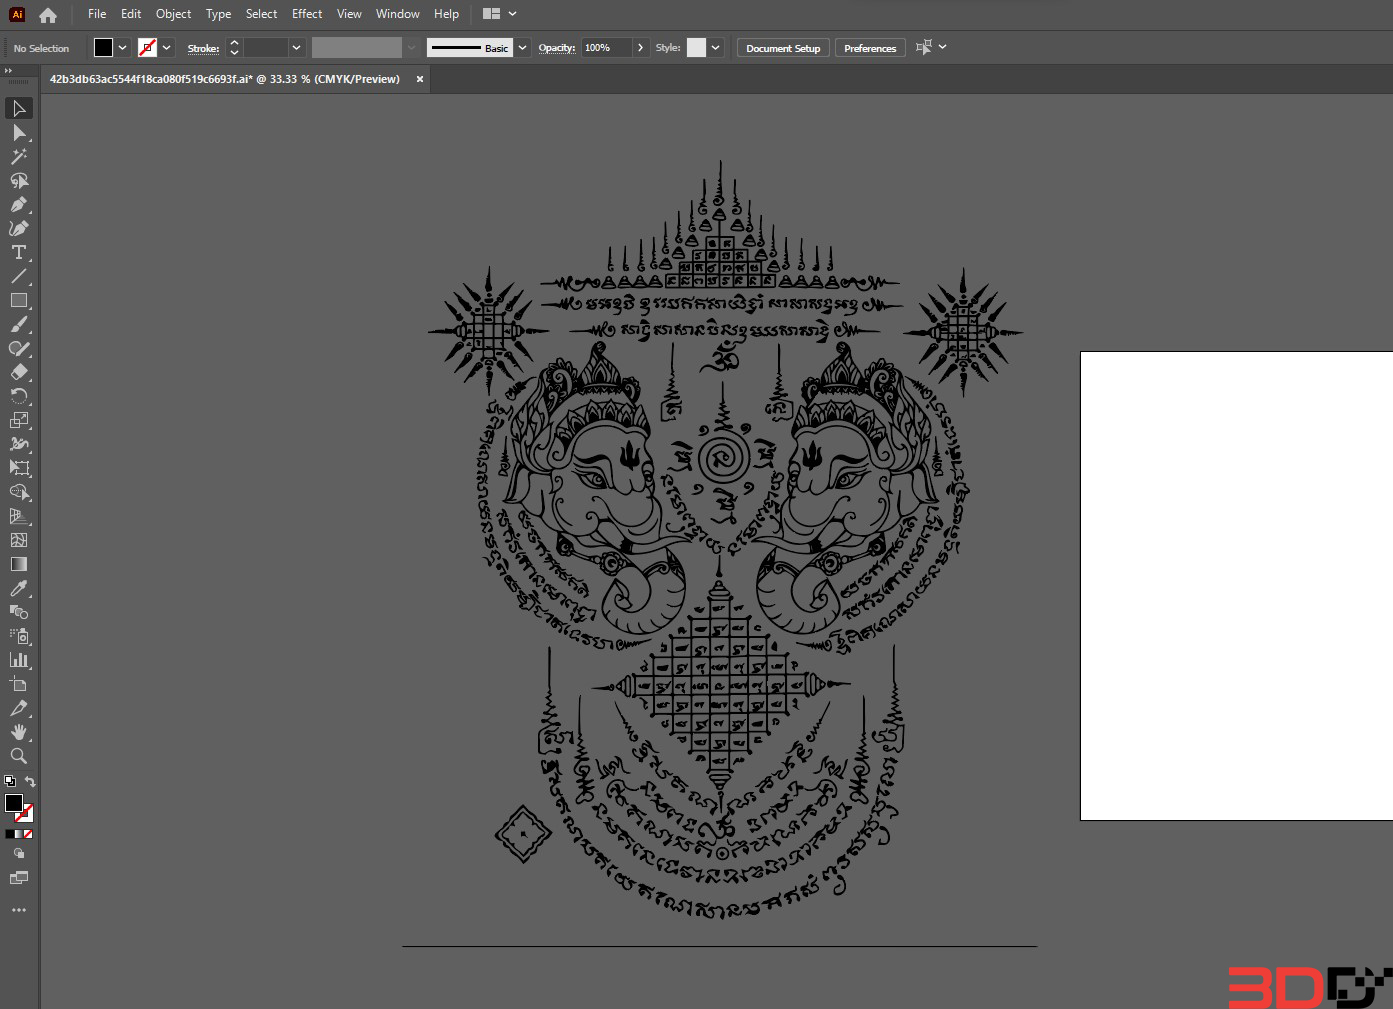The height and width of the screenshot is (1009, 1393).
Task: Select the Column Graph tool
Action: (19, 660)
